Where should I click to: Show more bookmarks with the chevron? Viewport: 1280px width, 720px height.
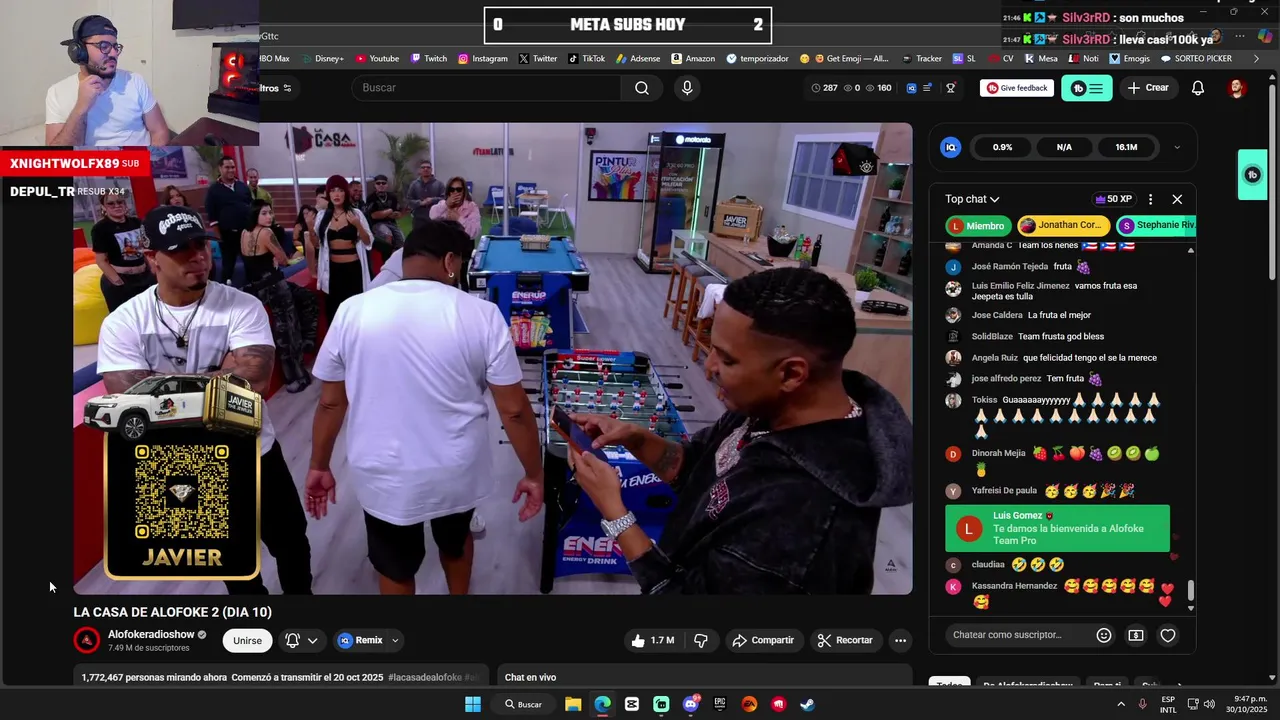click(x=1256, y=58)
